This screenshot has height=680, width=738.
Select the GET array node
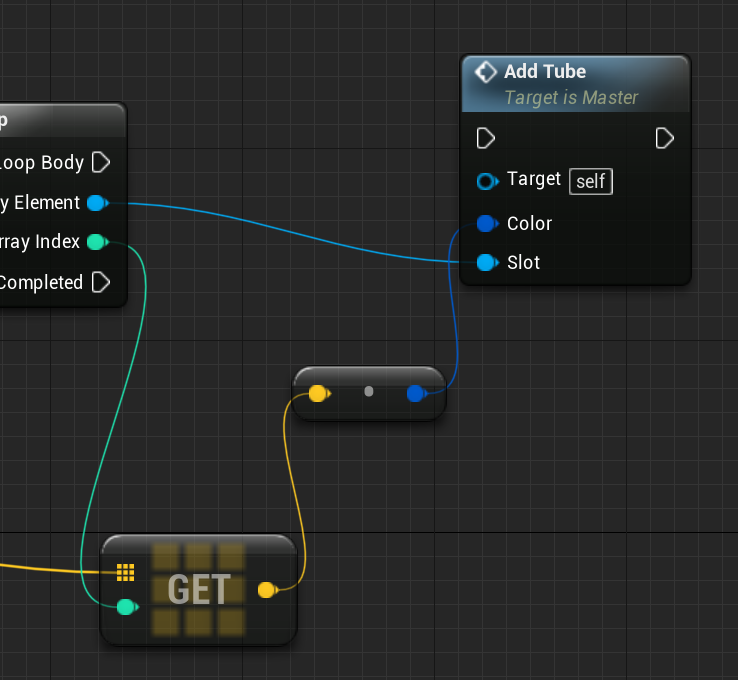[x=199, y=590]
